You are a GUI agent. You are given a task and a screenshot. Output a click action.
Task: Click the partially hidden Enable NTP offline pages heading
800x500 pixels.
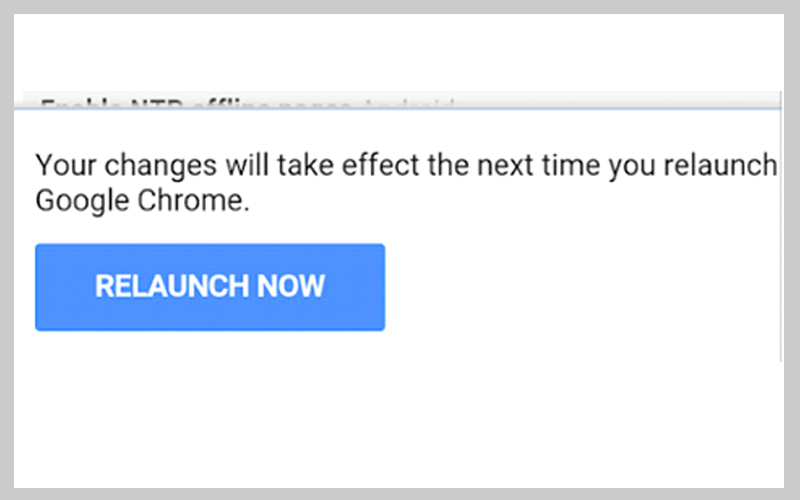pos(240,104)
